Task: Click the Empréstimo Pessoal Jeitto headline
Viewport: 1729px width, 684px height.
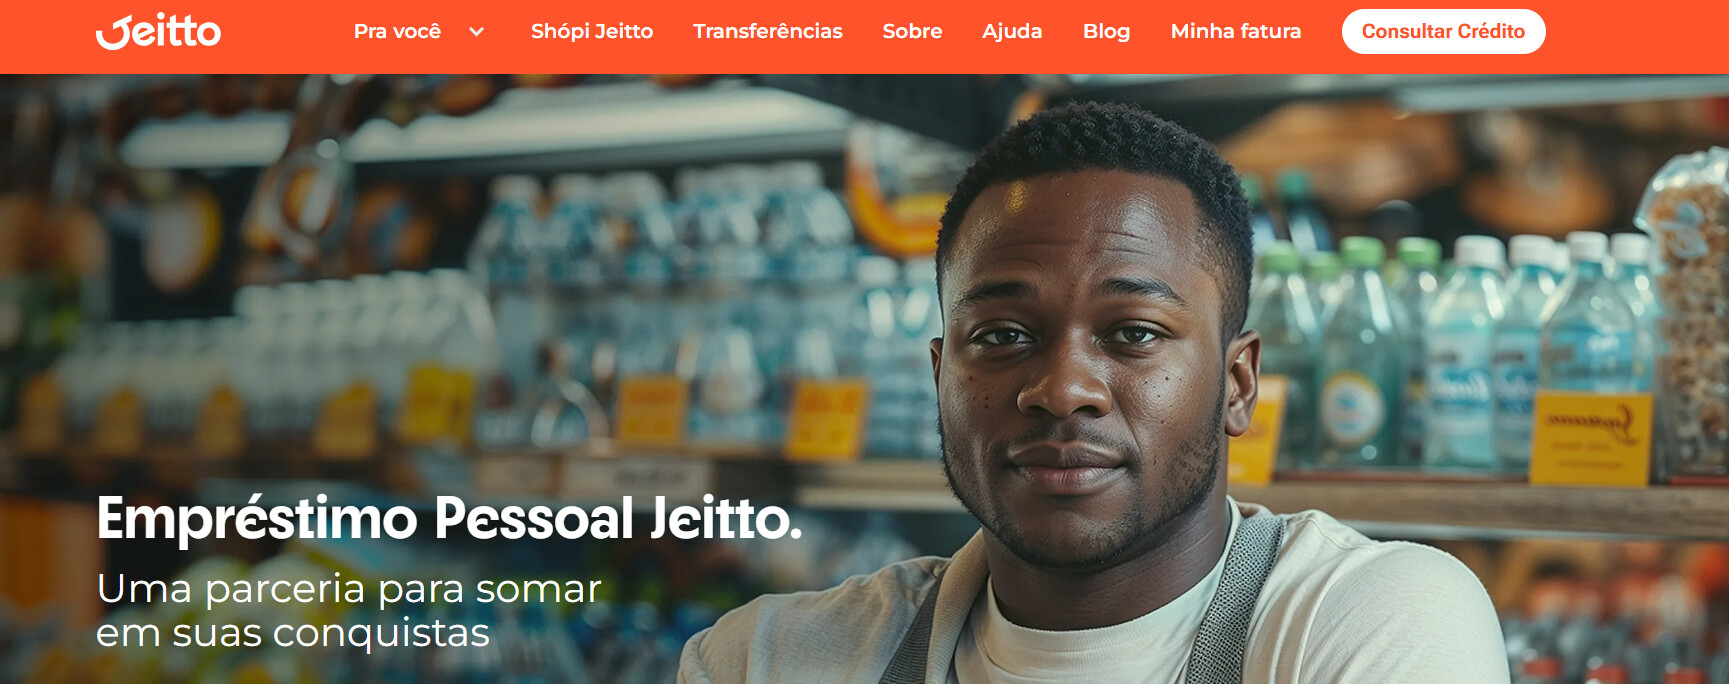Action: (x=449, y=519)
